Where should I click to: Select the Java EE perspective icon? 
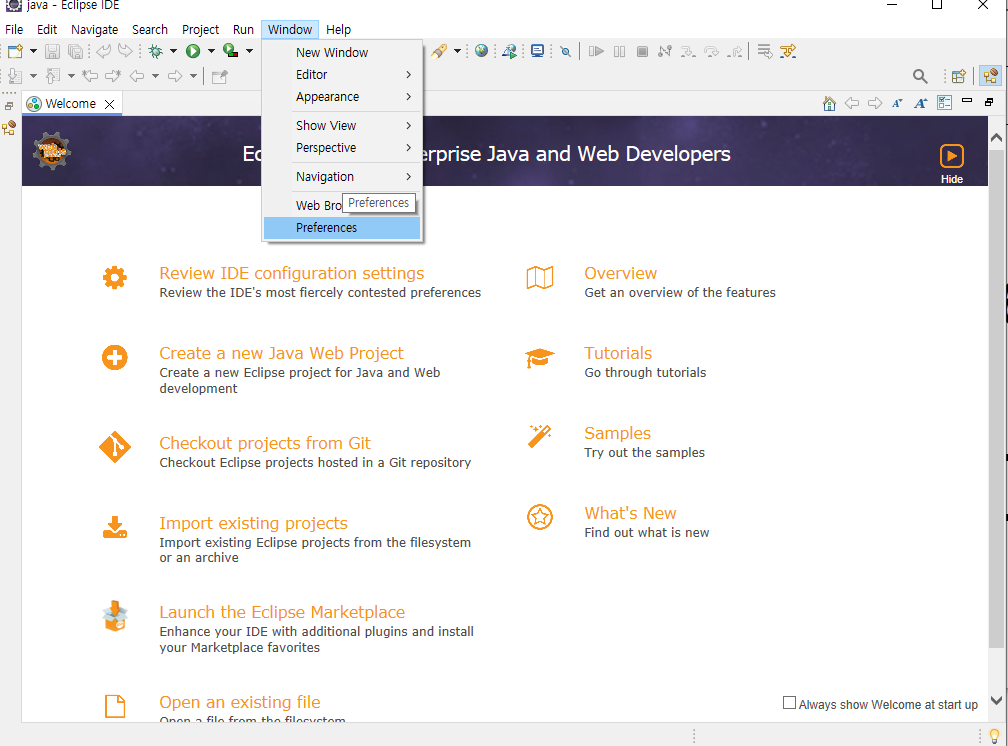click(991, 77)
